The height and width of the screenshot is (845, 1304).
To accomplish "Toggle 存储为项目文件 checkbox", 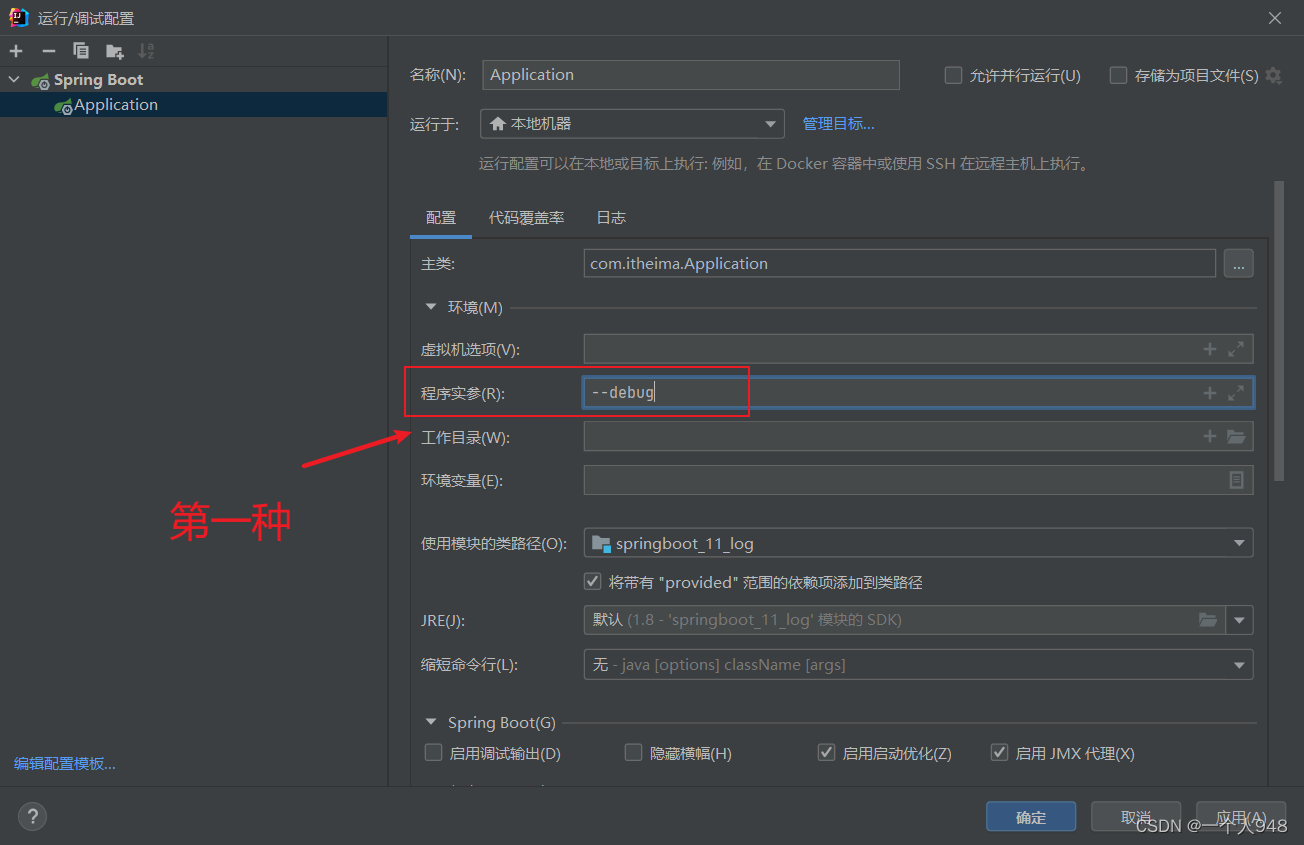I will coord(1119,75).
